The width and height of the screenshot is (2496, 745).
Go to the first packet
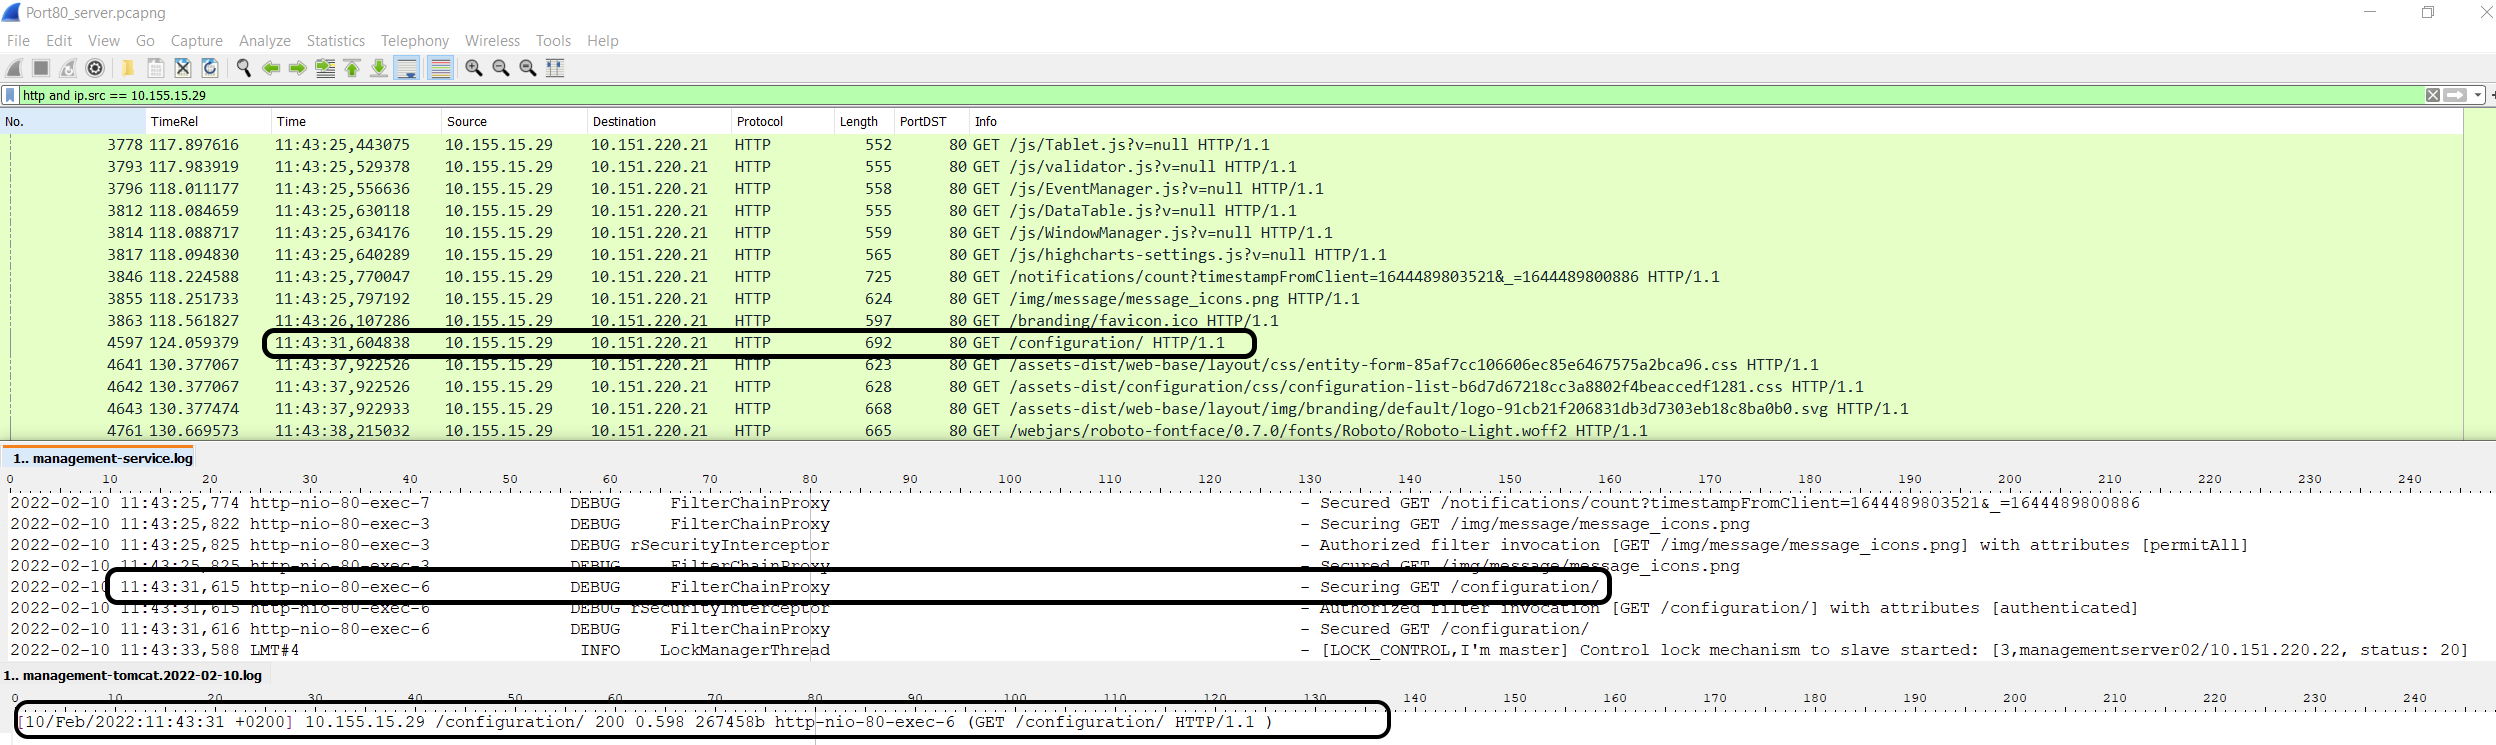click(352, 68)
